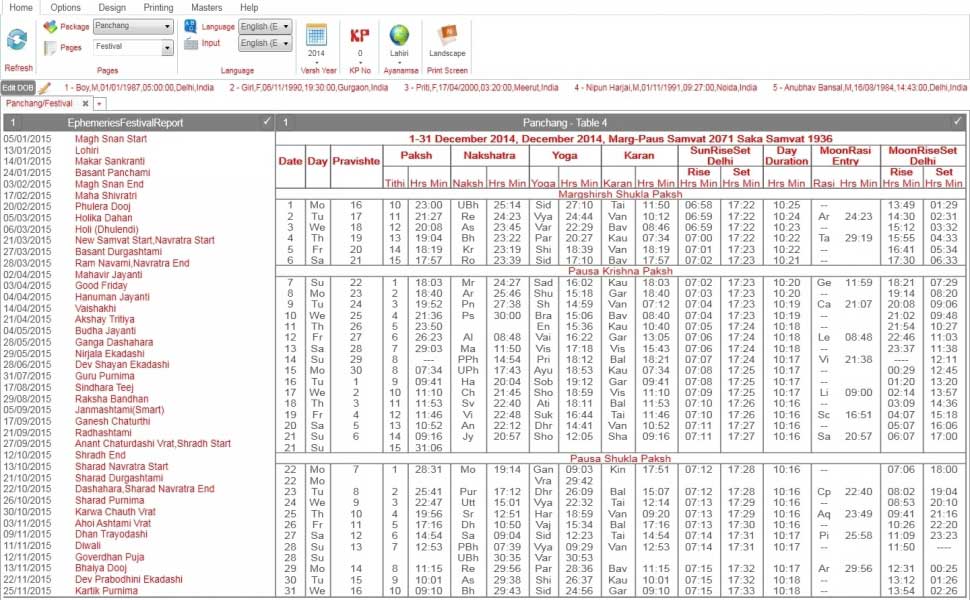
Task: Click the Ayanamsa globe icon
Action: (x=399, y=35)
